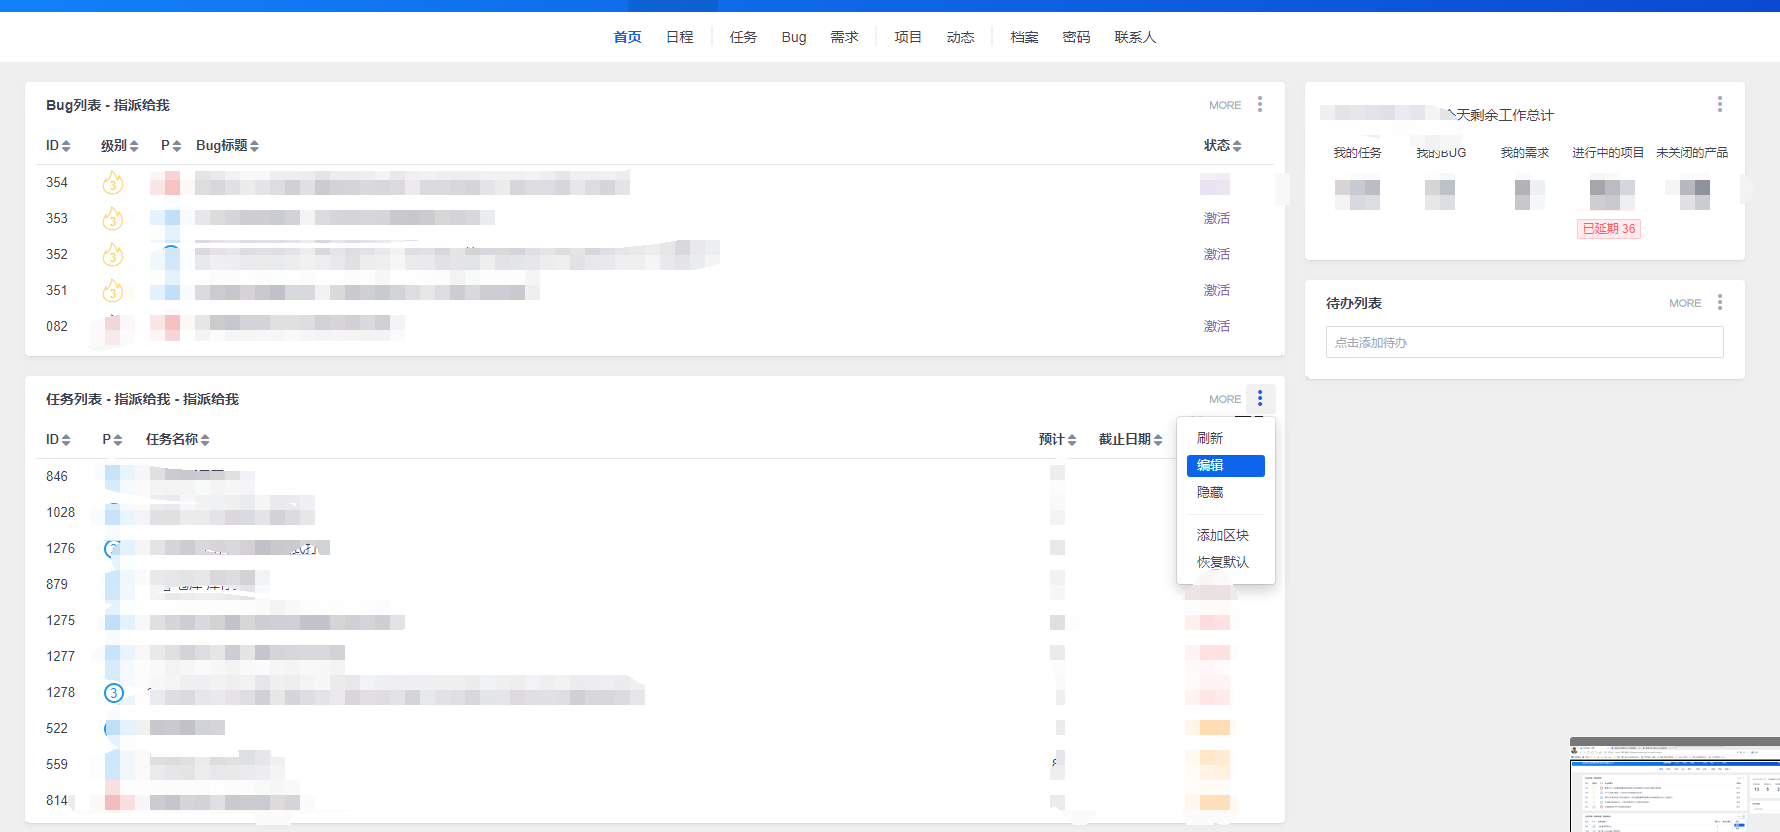Click MORE in the 待办列表 panel

click(1685, 303)
